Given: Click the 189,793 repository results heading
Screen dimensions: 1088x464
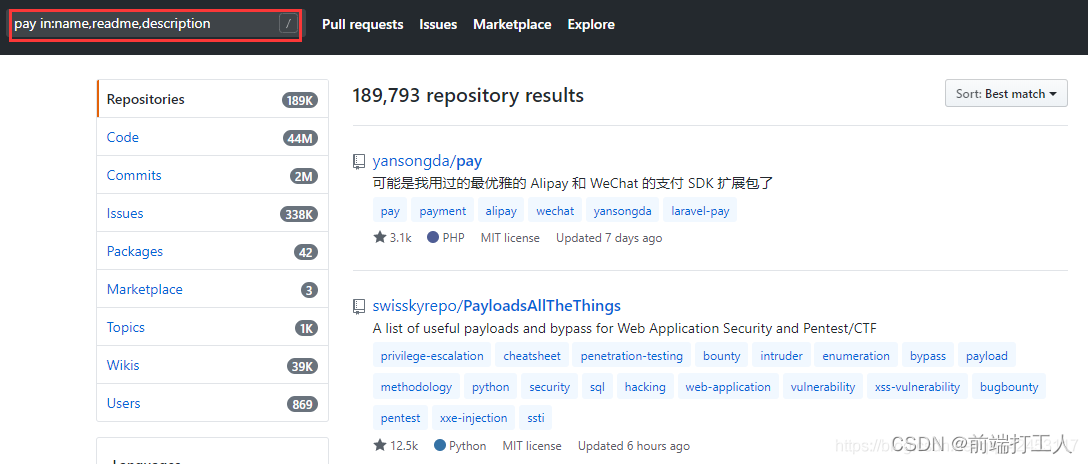Looking at the screenshot, I should (468, 95).
